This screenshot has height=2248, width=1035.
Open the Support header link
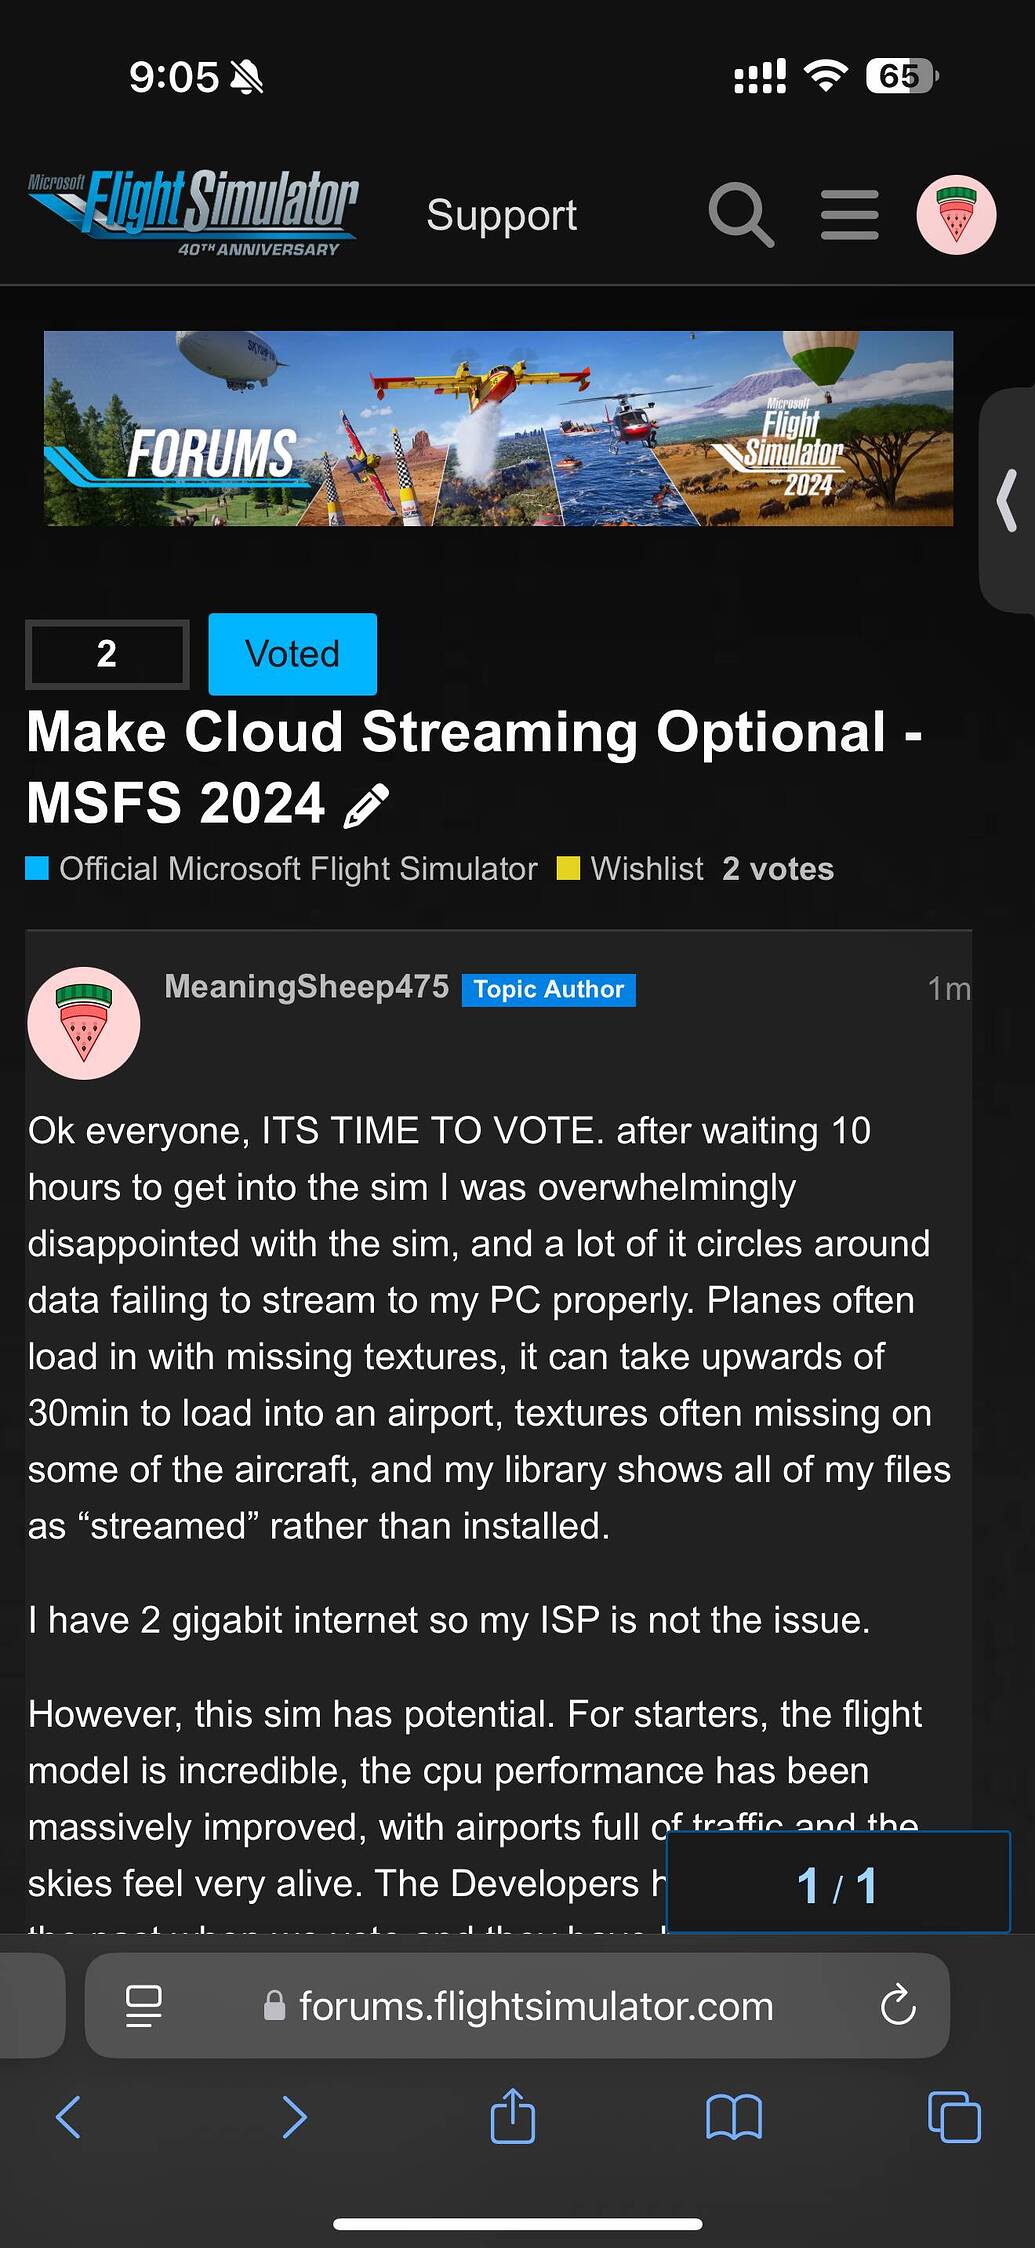[x=501, y=215]
